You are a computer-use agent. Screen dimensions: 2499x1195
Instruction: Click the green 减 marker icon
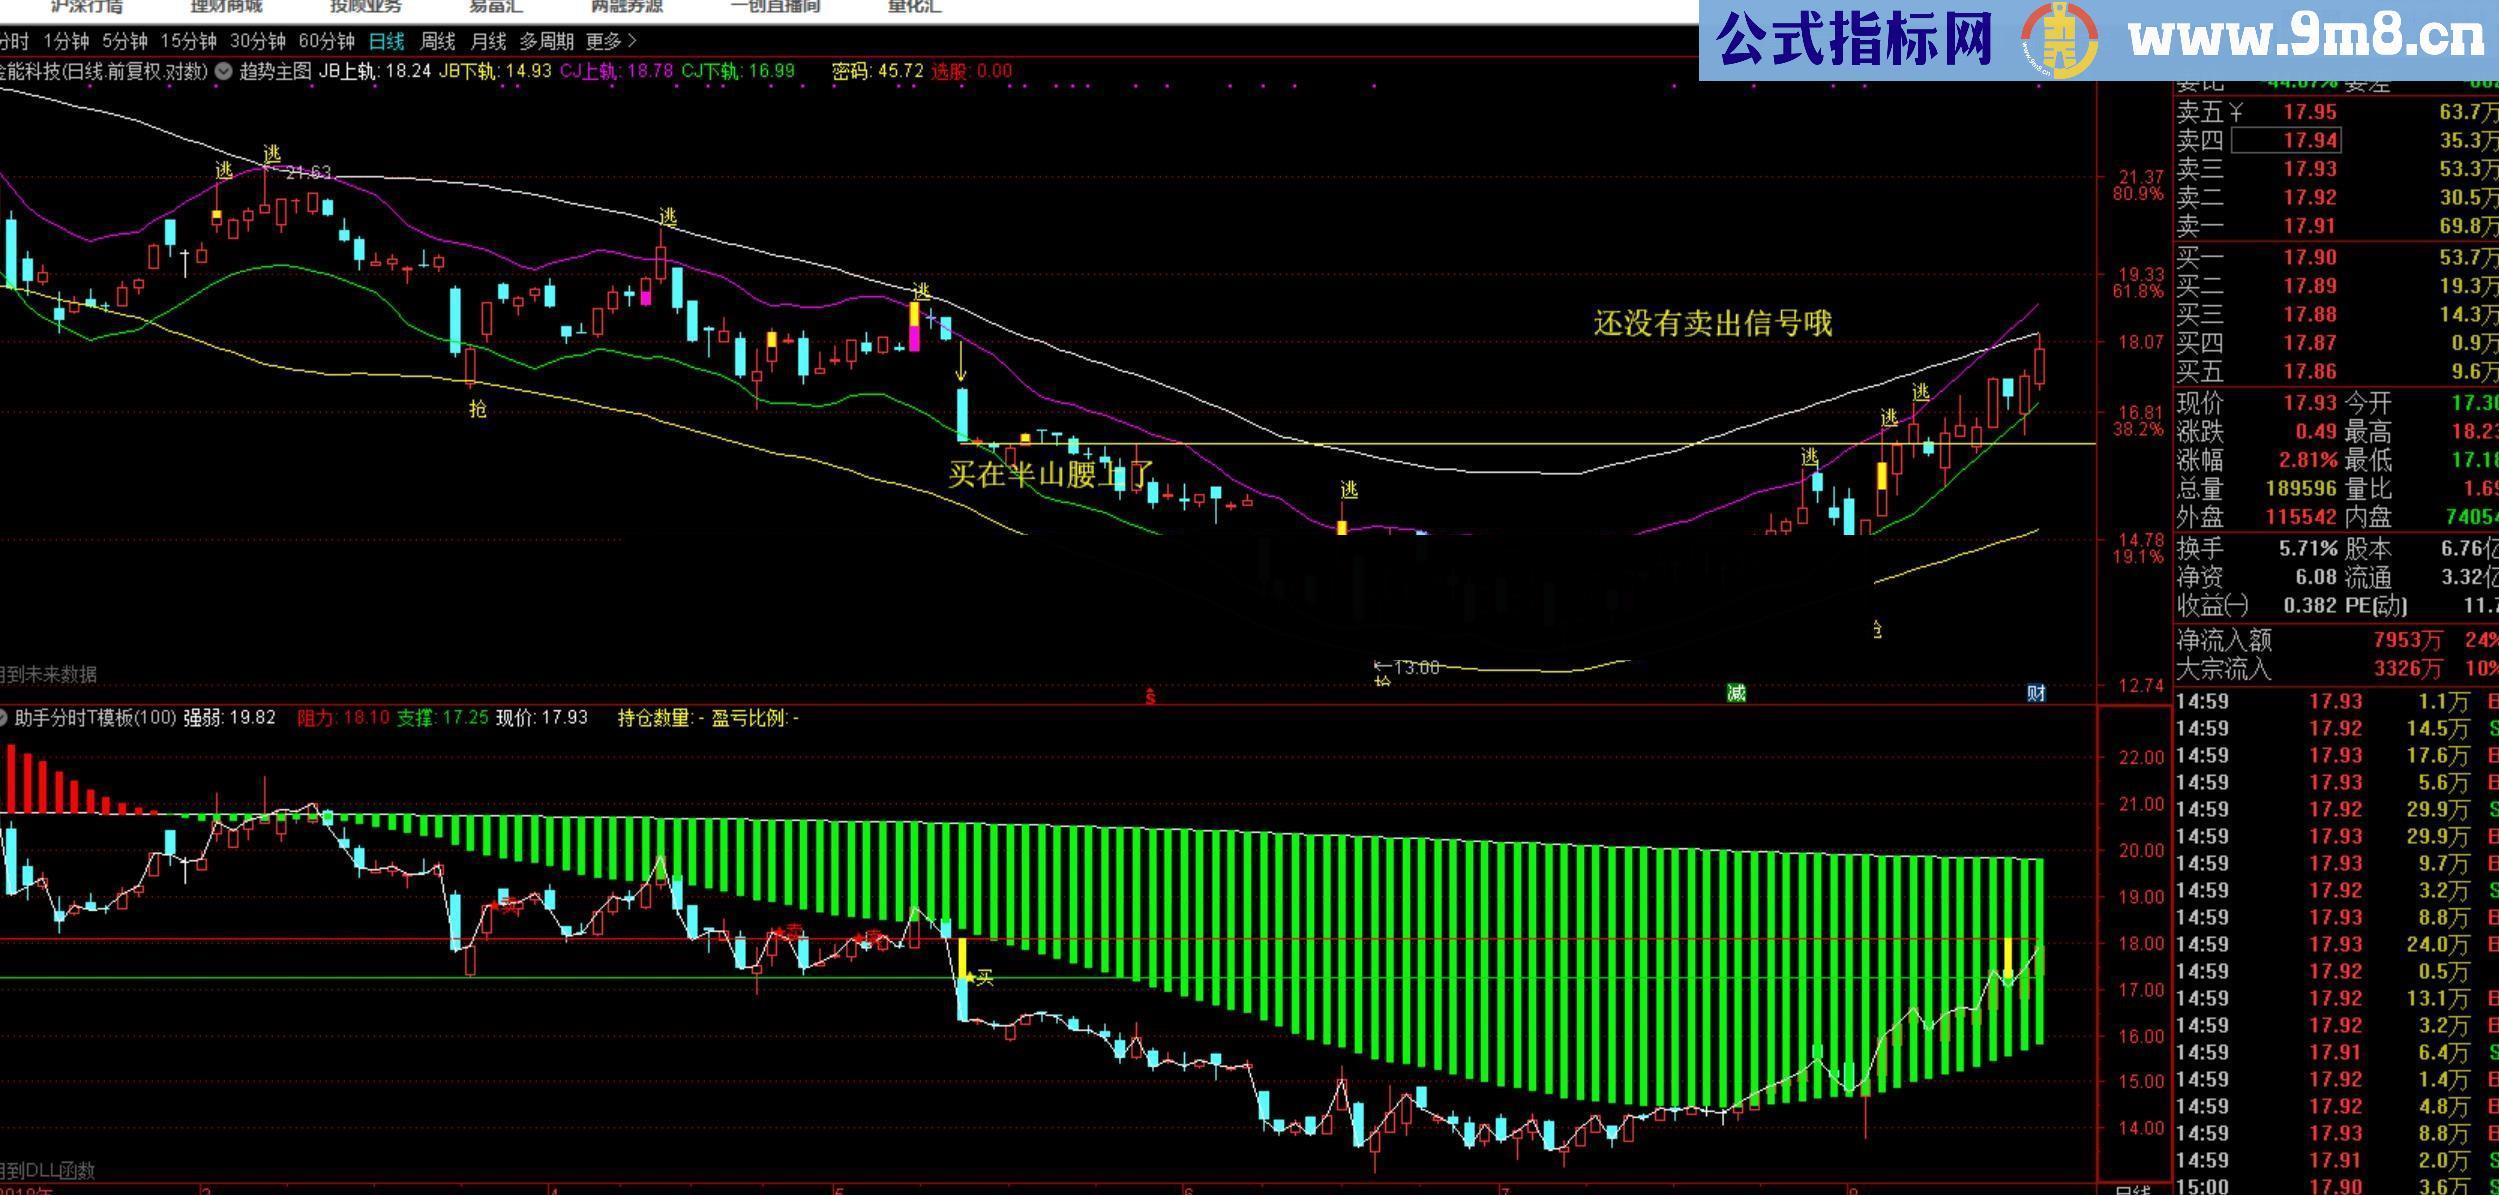point(1735,693)
